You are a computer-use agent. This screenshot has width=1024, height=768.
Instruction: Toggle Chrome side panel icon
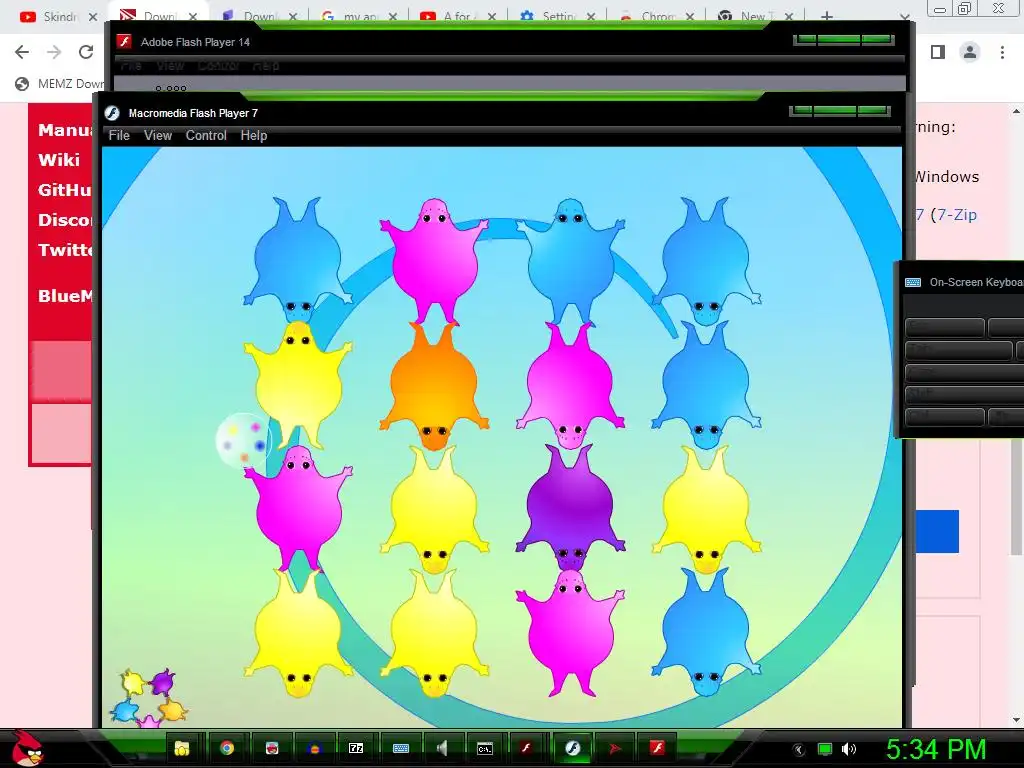(x=938, y=52)
